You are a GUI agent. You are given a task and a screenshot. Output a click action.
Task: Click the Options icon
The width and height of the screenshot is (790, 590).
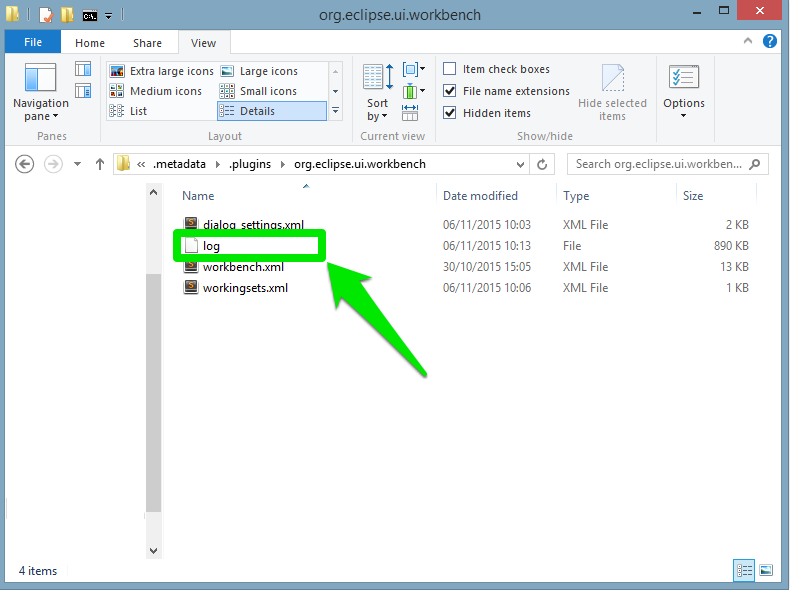(x=684, y=78)
